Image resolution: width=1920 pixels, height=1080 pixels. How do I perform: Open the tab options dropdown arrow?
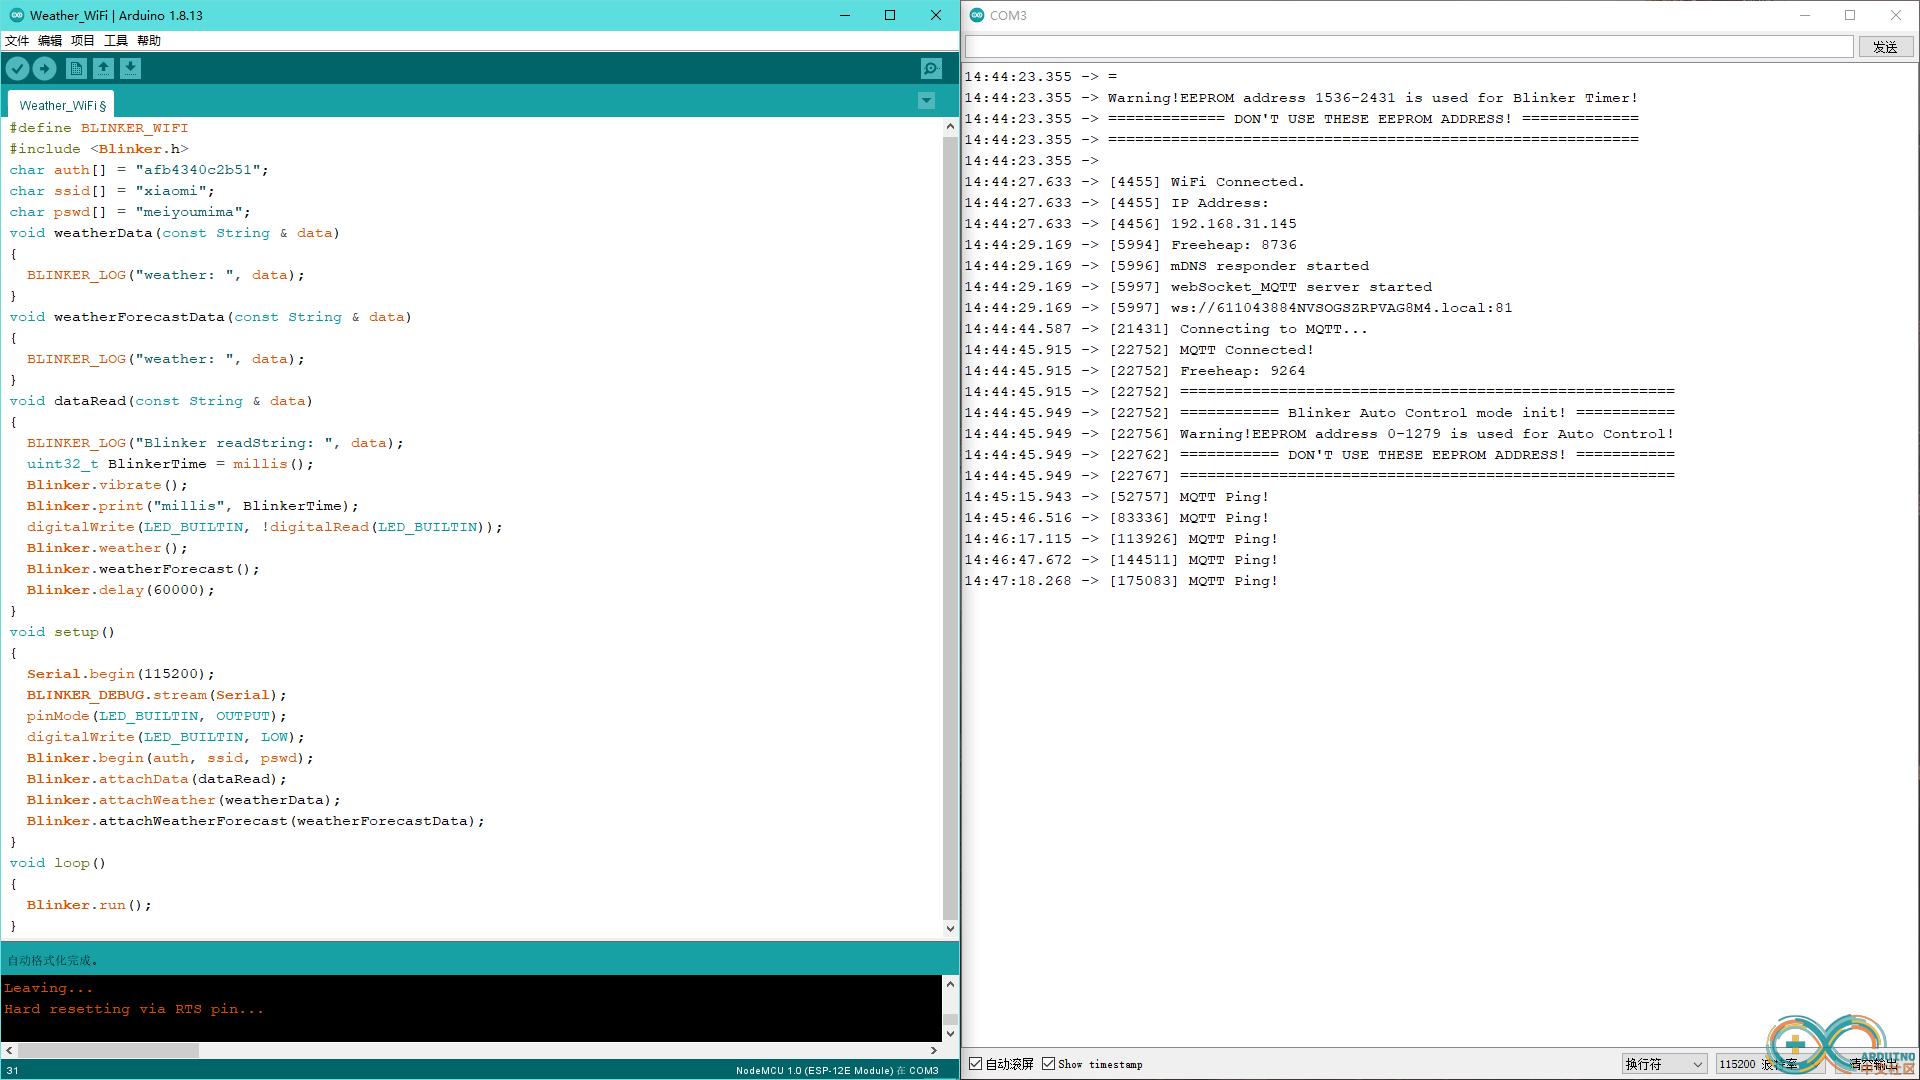click(926, 101)
